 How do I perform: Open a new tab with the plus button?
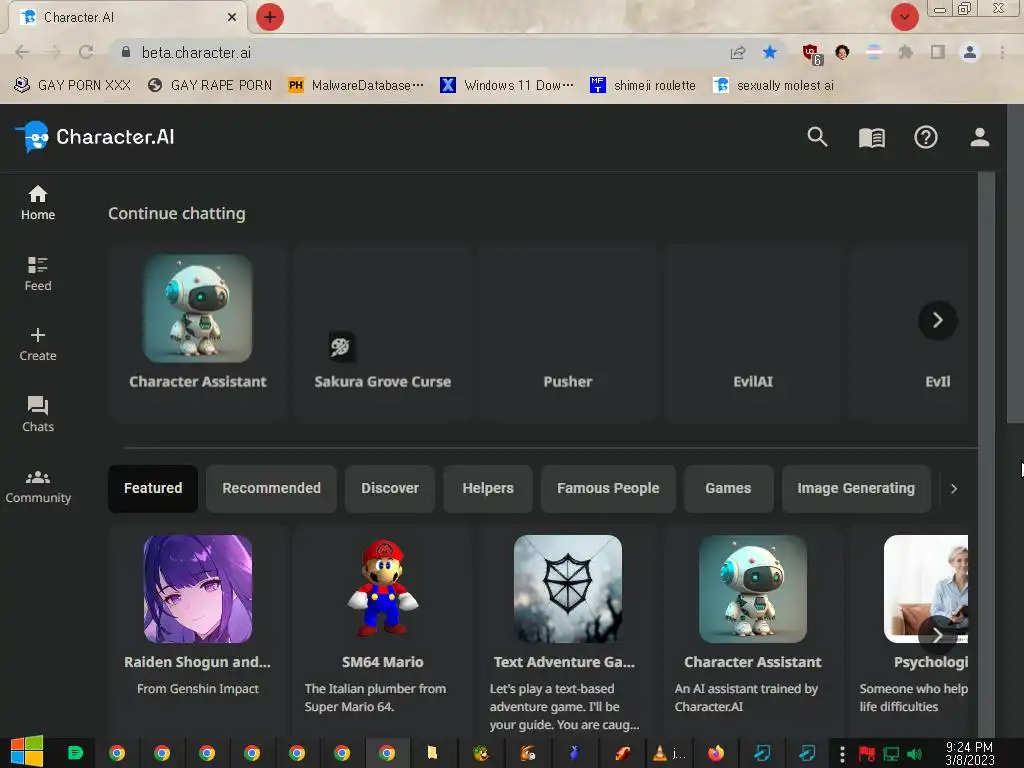(x=270, y=17)
